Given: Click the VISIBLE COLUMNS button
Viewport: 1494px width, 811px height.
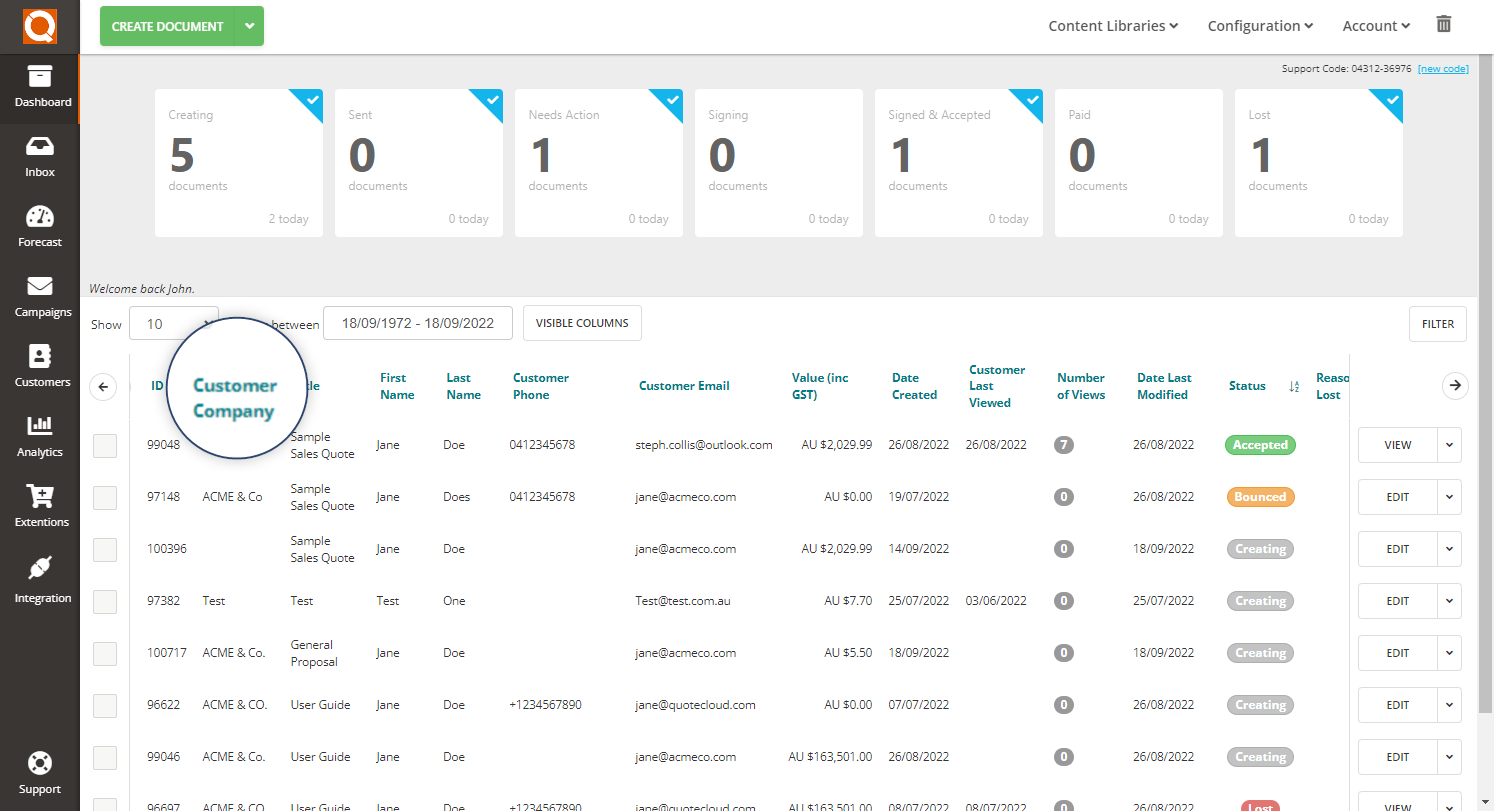Looking at the screenshot, I should tap(582, 323).
